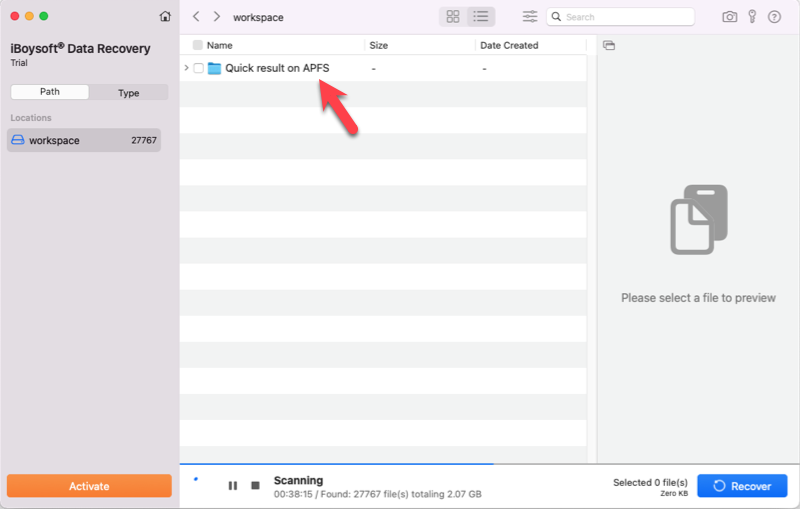Select the Path tab

pos(49,92)
